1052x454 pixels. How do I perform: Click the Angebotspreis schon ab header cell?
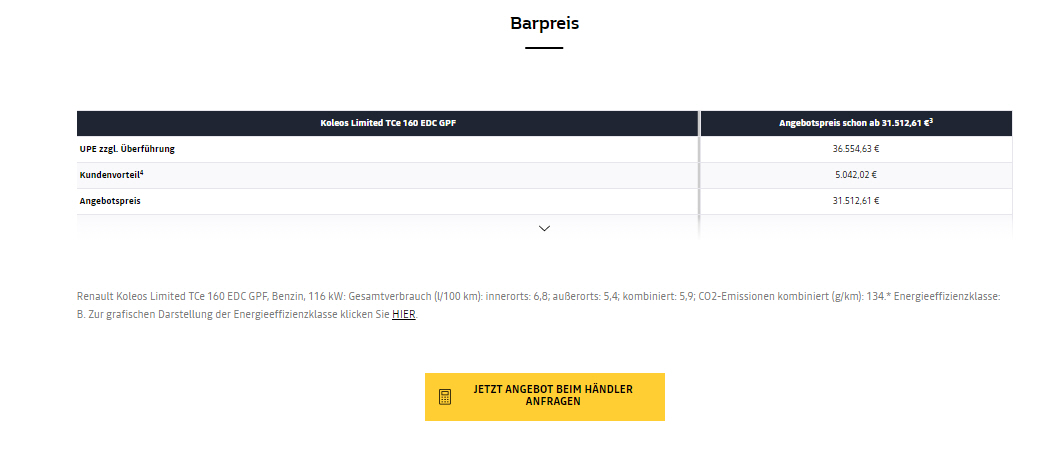(x=855, y=123)
